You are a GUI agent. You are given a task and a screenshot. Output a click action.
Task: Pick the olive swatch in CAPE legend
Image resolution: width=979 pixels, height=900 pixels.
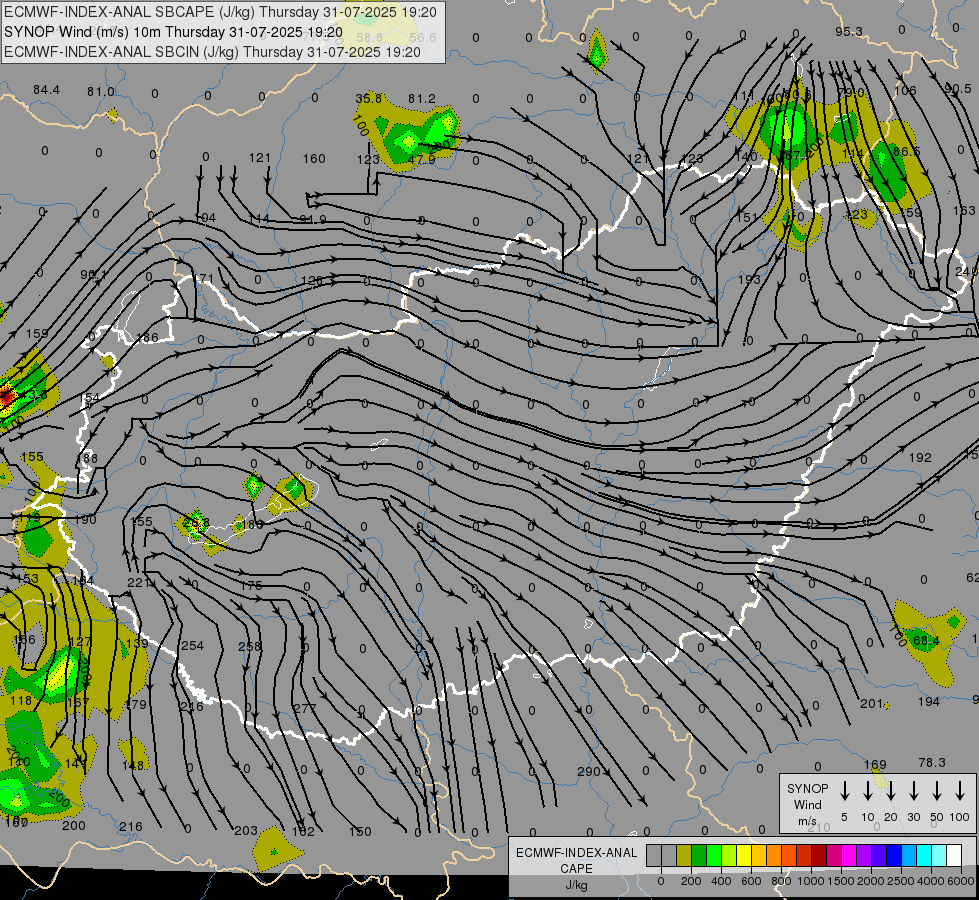coord(684,855)
